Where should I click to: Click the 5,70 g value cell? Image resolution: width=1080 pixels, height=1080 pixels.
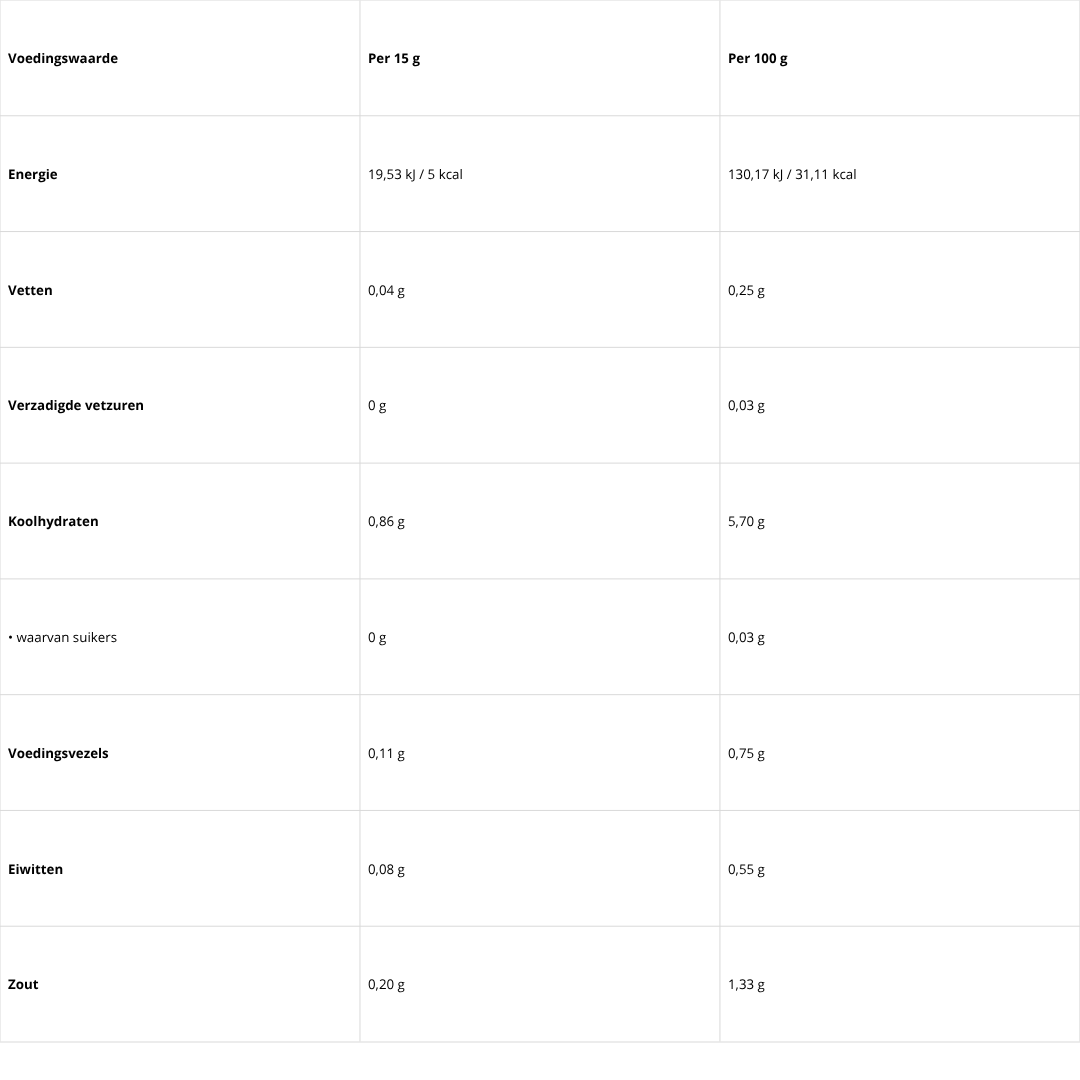coord(746,521)
